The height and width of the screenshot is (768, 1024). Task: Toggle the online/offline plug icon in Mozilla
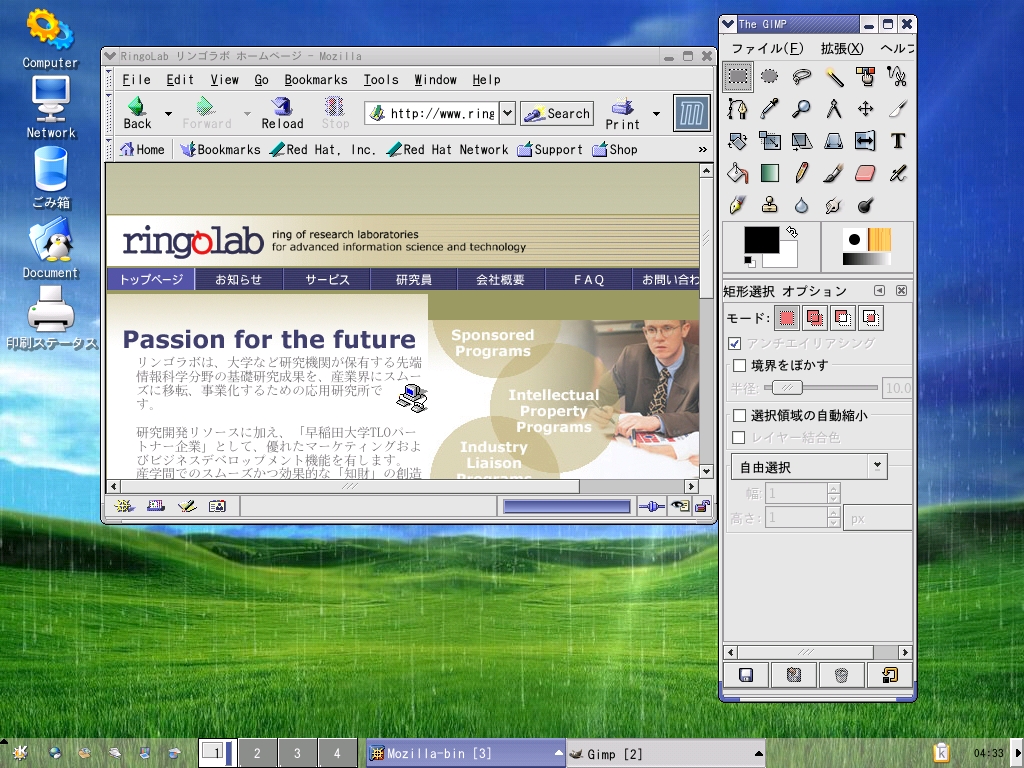(x=652, y=506)
